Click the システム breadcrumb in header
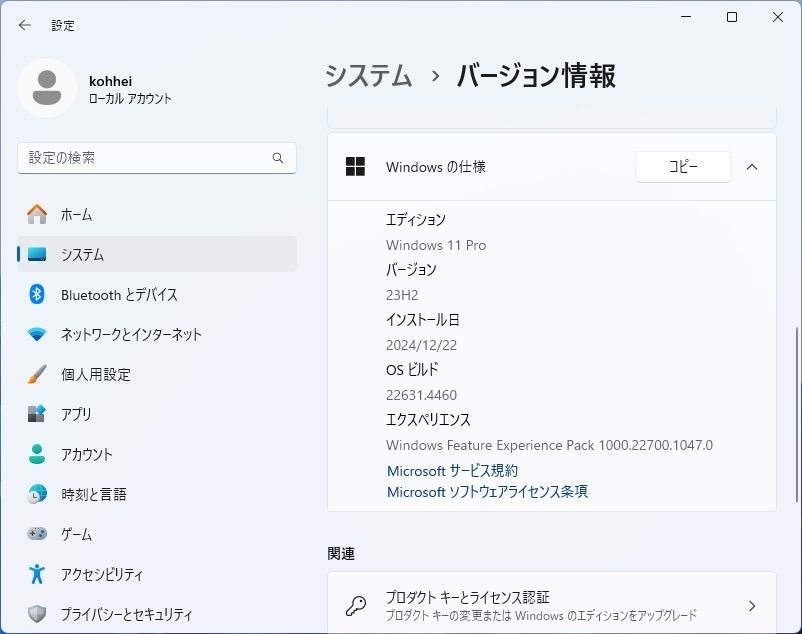The image size is (802, 634). point(369,76)
